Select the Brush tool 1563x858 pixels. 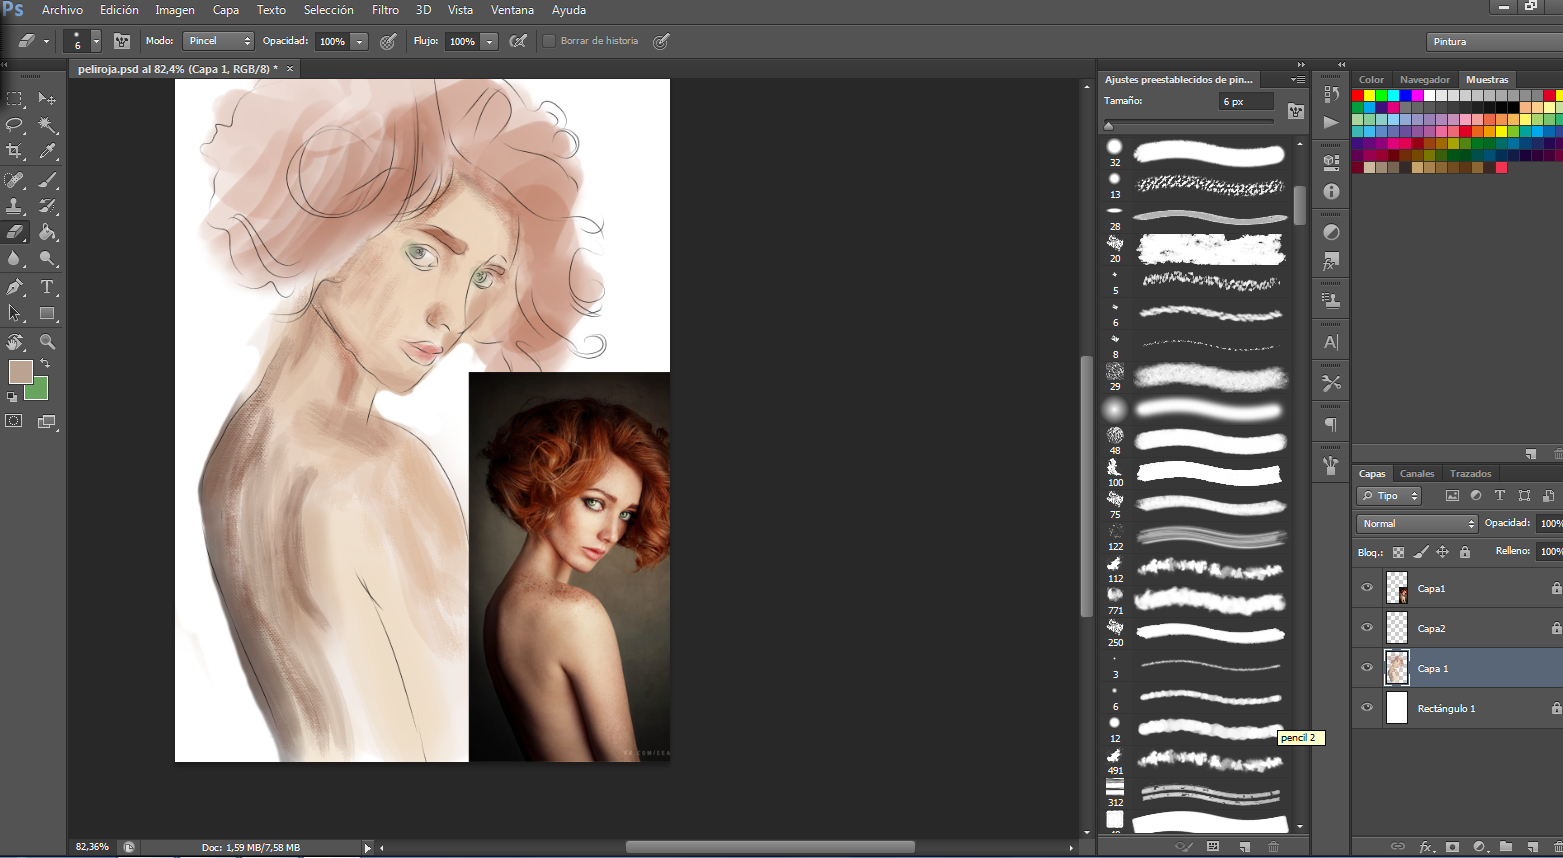point(47,180)
